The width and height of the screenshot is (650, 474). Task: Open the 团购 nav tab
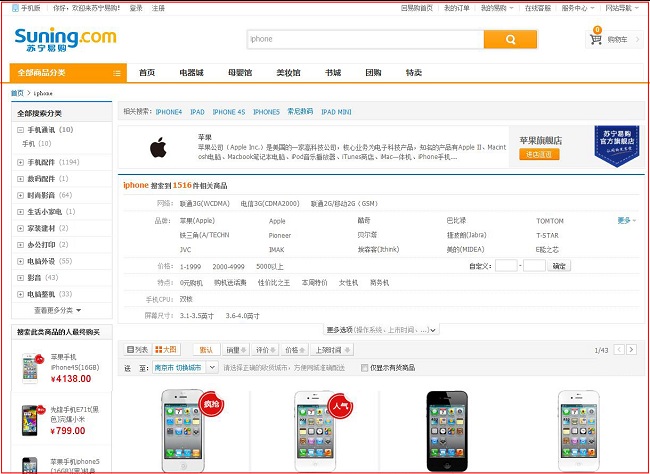click(x=373, y=73)
